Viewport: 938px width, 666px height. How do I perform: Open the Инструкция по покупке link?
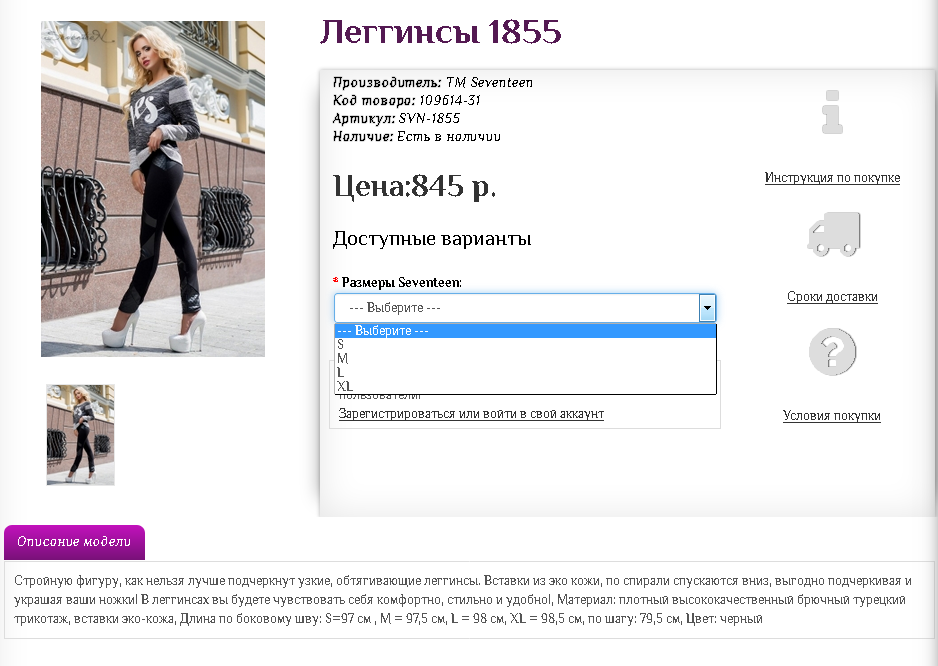click(832, 178)
